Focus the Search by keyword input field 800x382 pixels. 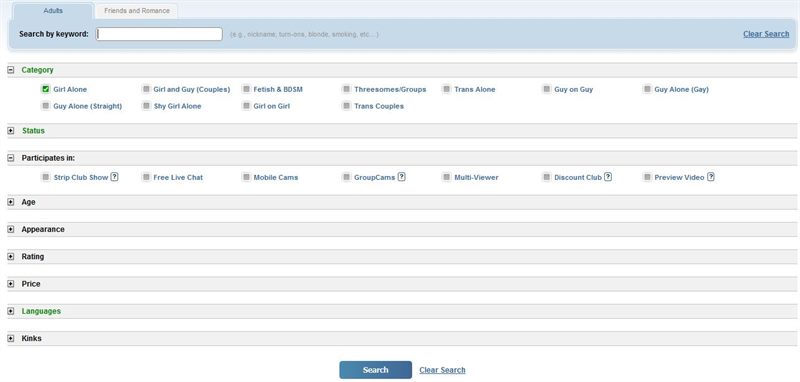tap(159, 34)
